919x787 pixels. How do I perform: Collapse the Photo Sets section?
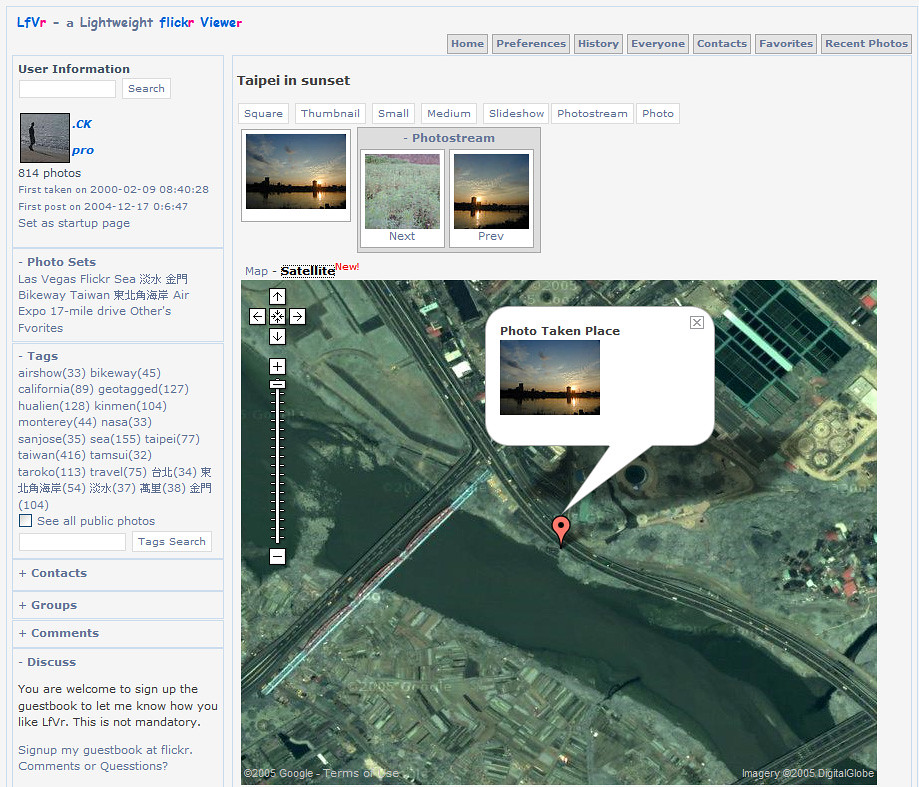57,262
